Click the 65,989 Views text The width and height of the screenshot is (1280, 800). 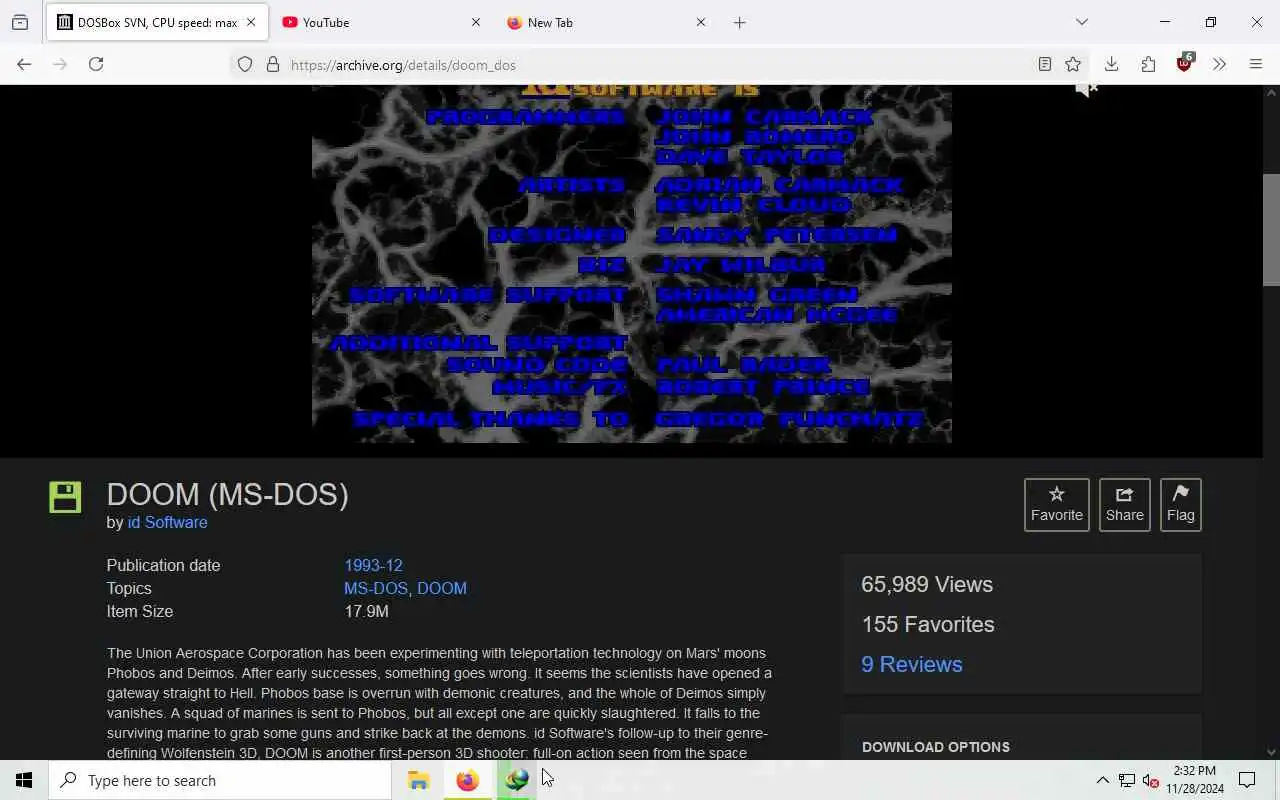[927, 584]
